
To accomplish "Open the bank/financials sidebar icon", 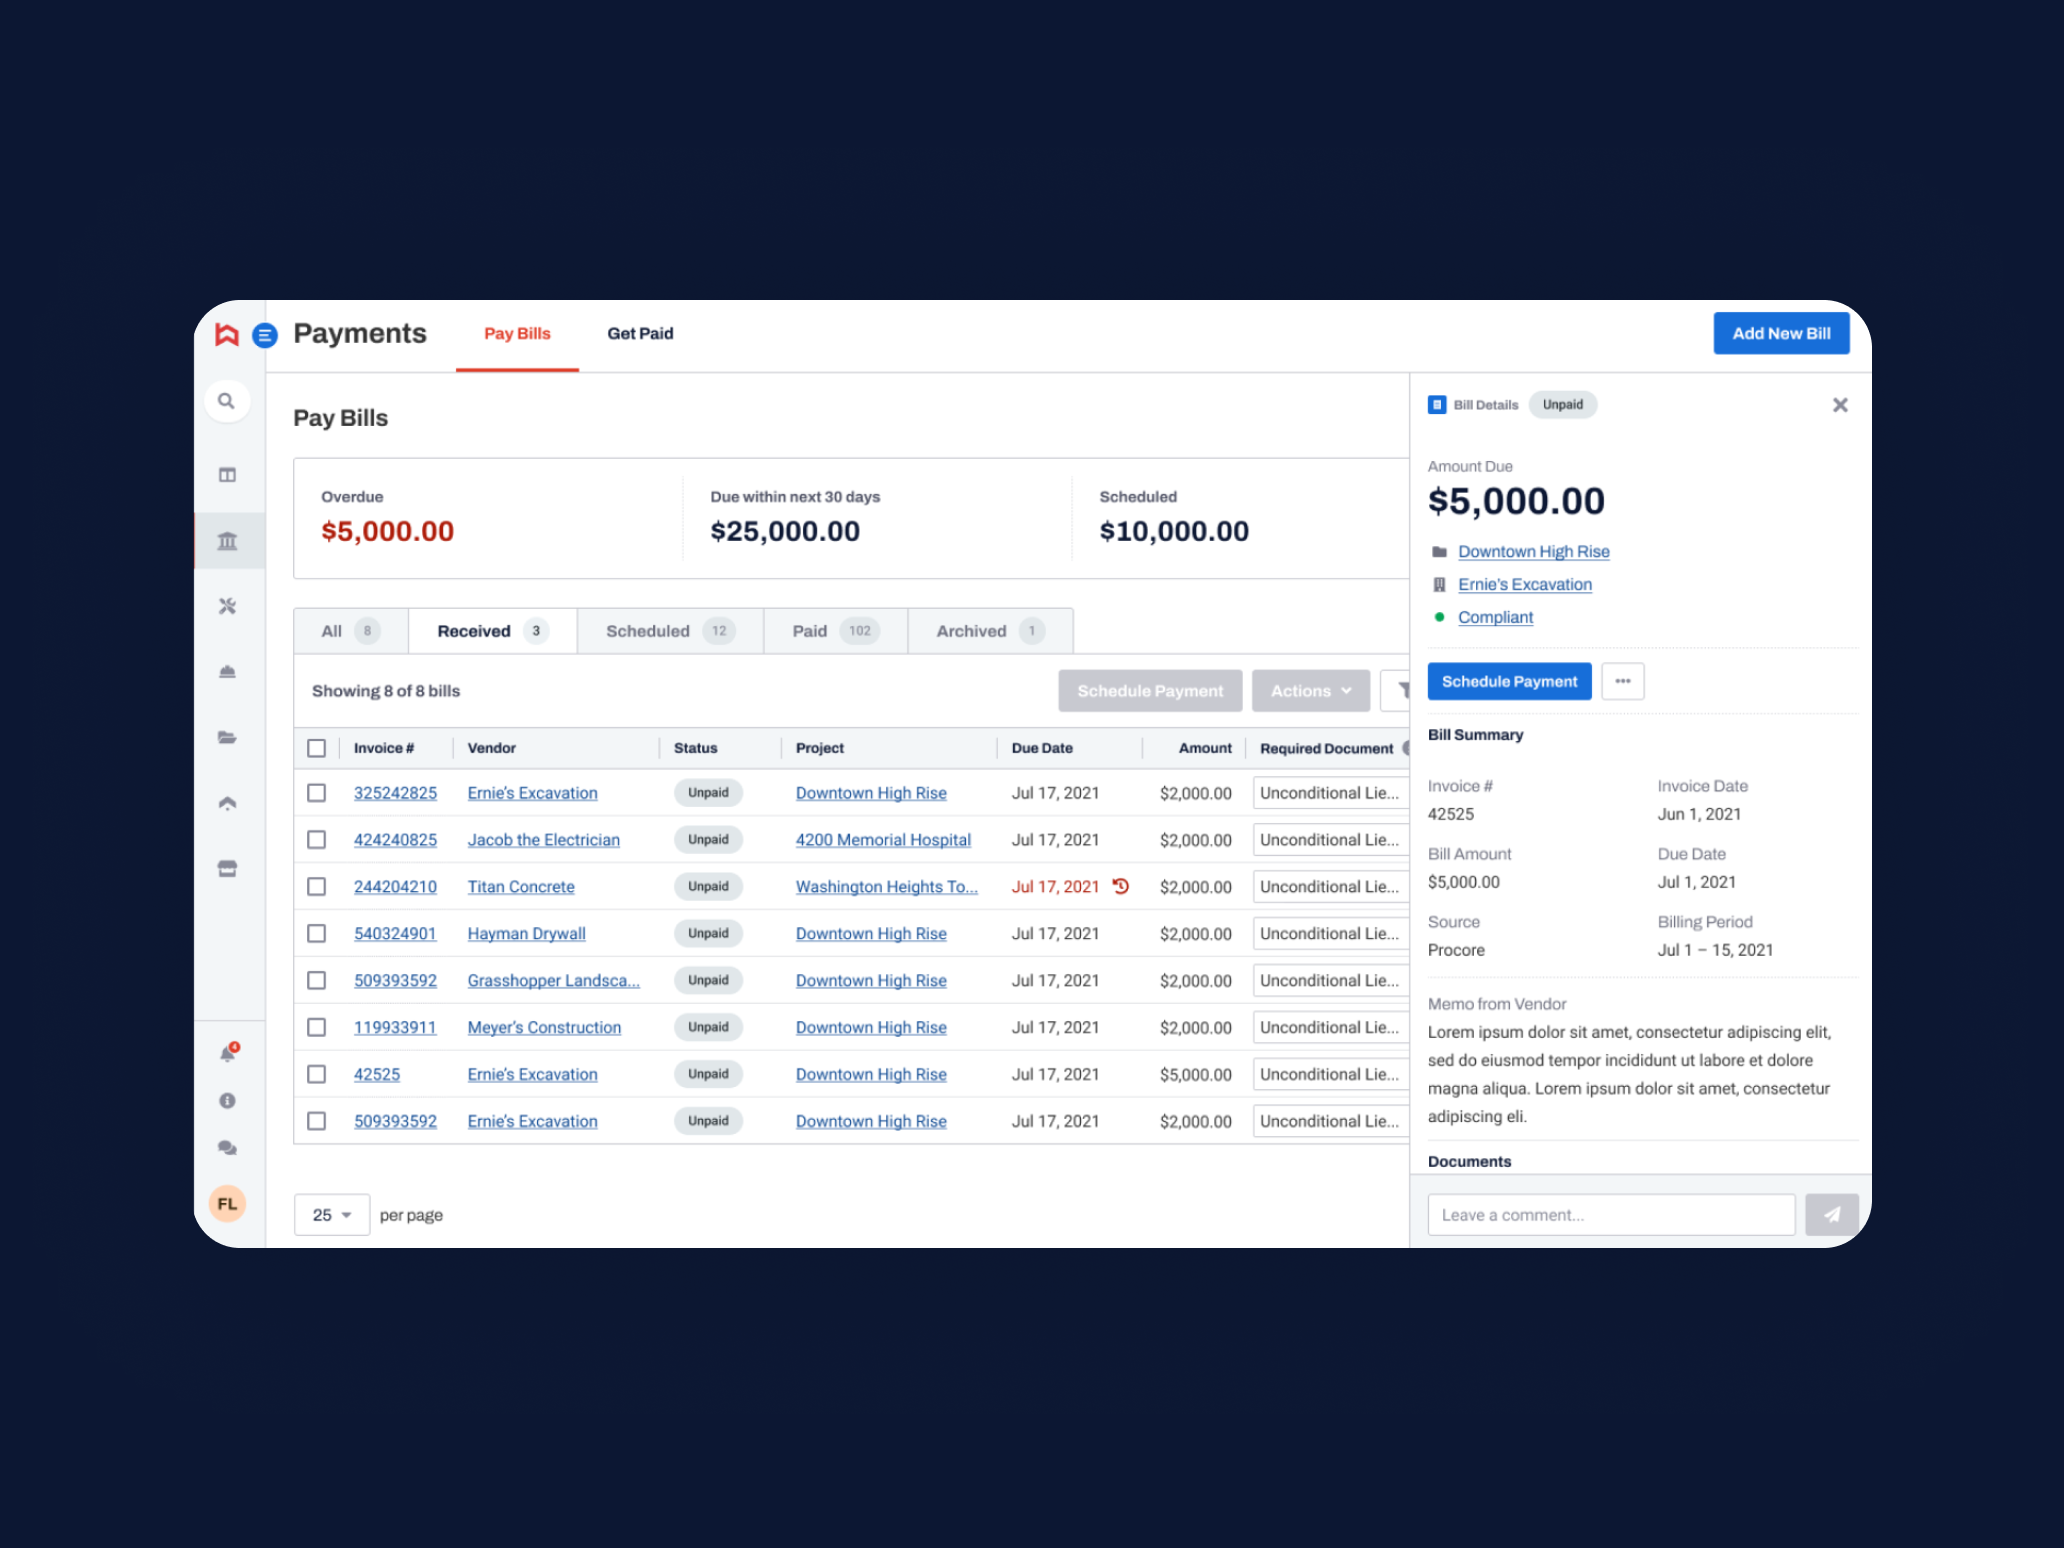I will point(228,541).
